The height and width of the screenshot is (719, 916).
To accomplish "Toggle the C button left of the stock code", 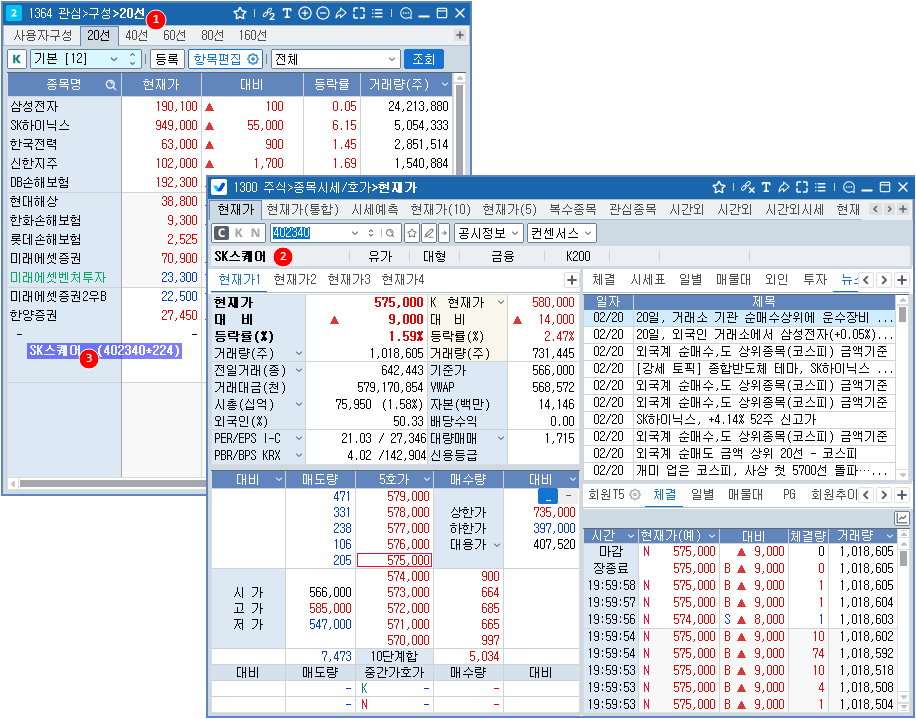I will click(222, 233).
